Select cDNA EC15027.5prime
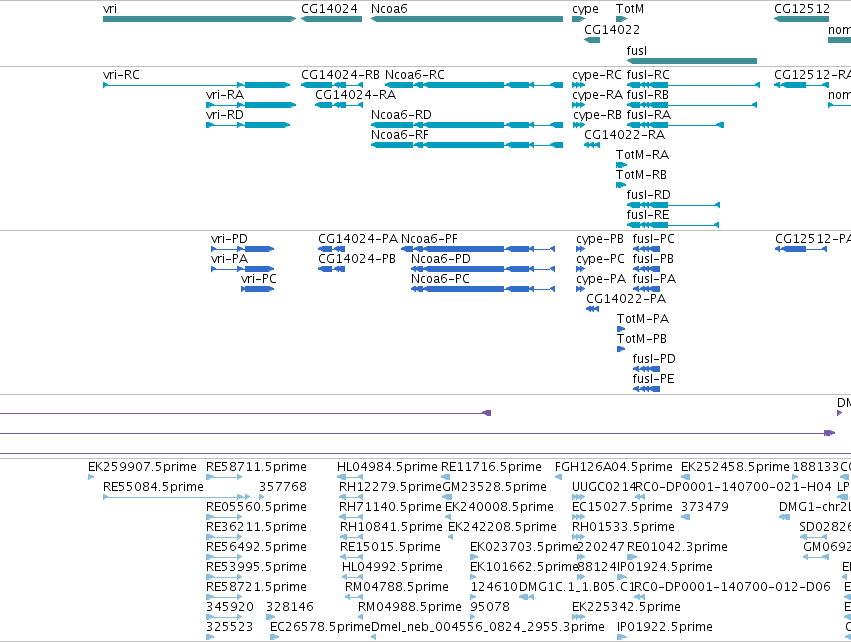Screen dimensions: 851x642 coord(579,517)
